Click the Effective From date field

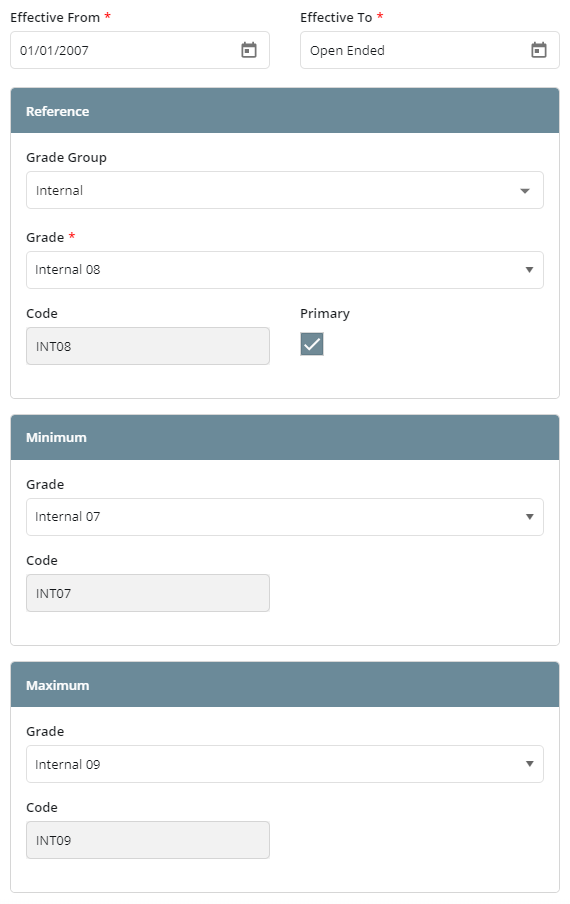(139, 50)
